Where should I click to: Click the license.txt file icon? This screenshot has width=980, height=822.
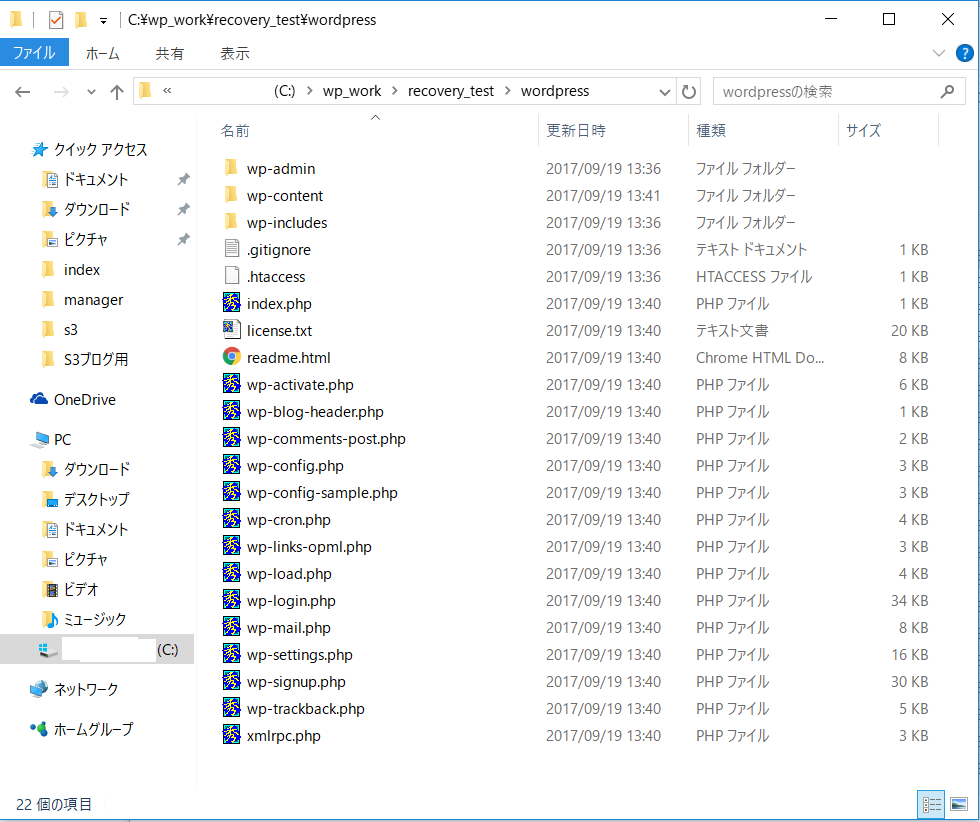coord(231,329)
